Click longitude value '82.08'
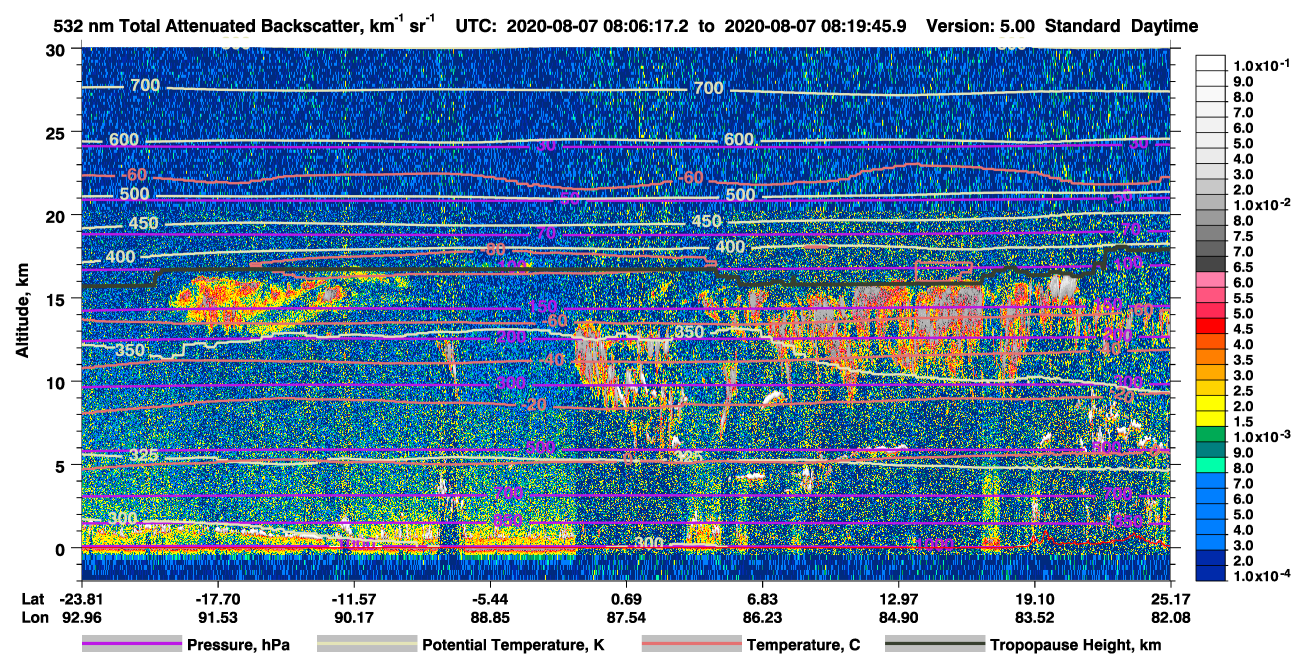The image size is (1300, 667). coord(1171,616)
